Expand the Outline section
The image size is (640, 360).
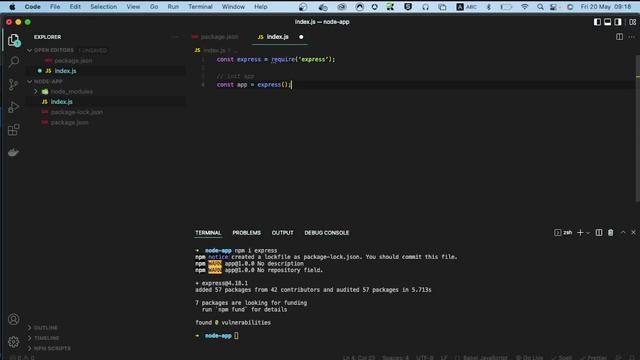click(45, 328)
